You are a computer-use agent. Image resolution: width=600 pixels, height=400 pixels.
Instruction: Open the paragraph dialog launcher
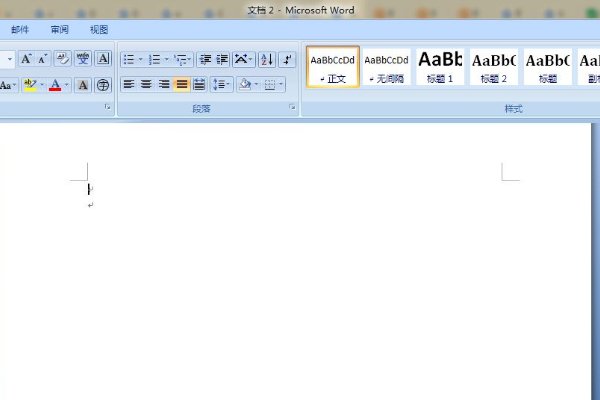click(292, 106)
